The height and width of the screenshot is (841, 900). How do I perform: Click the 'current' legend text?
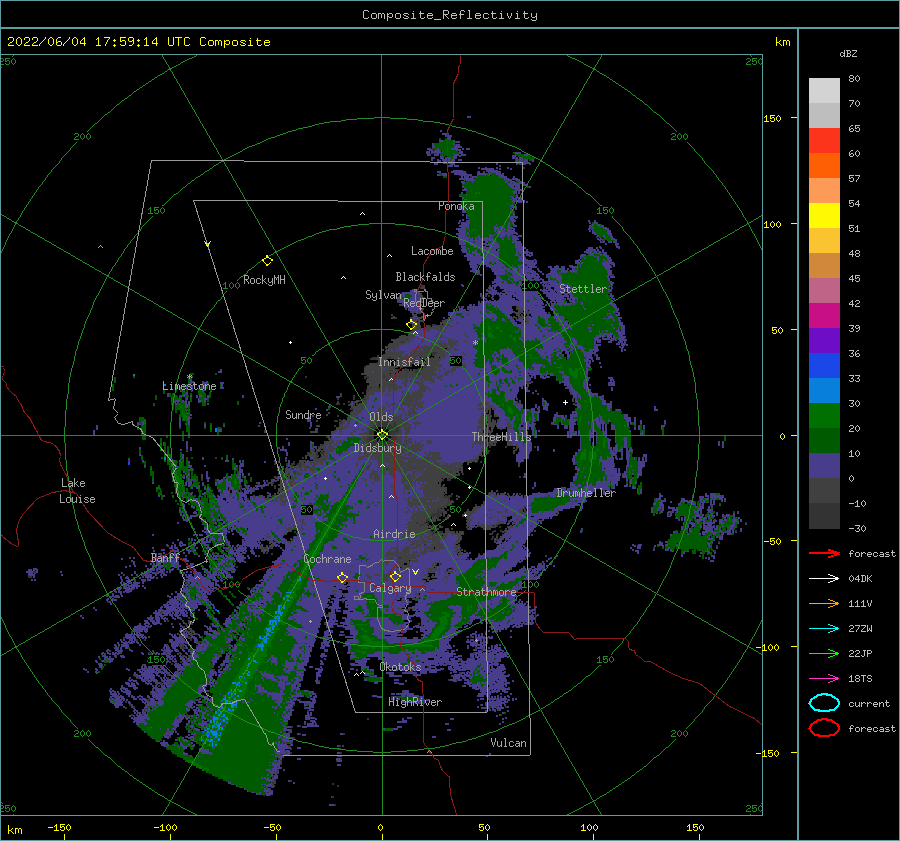coord(869,703)
